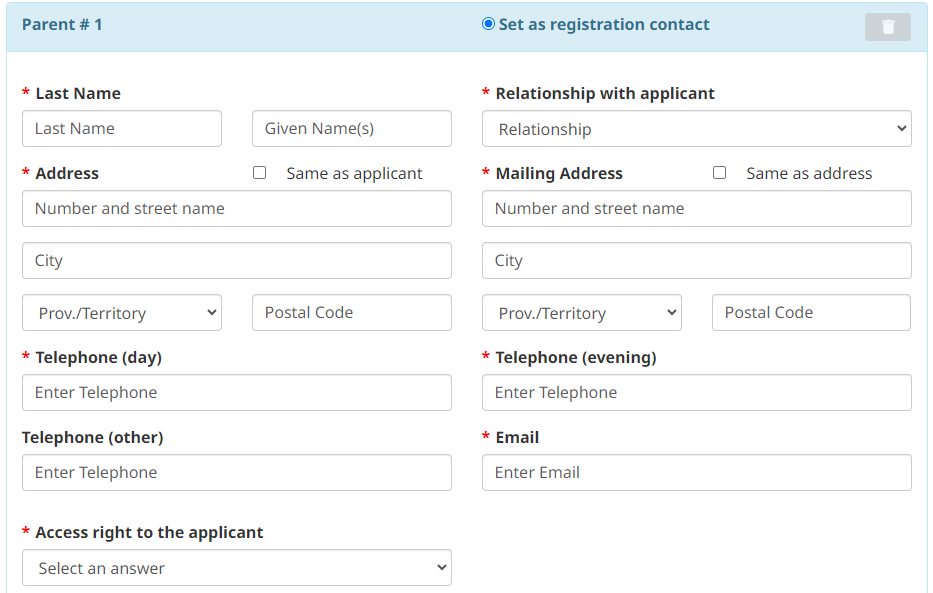Open the Mailing Address Prov./Territory dropdown

click(582, 313)
